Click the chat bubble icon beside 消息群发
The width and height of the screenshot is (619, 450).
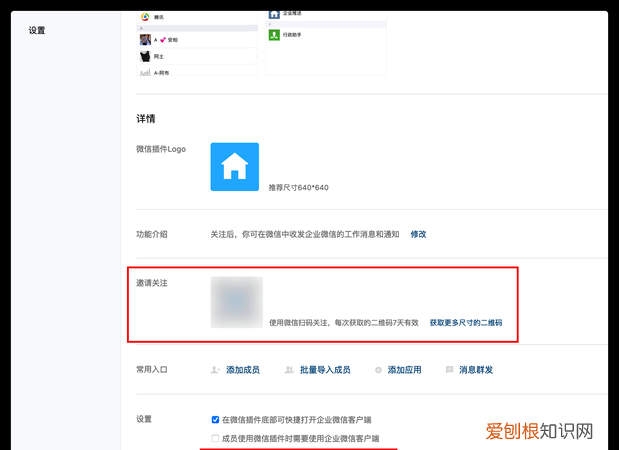[449, 370]
